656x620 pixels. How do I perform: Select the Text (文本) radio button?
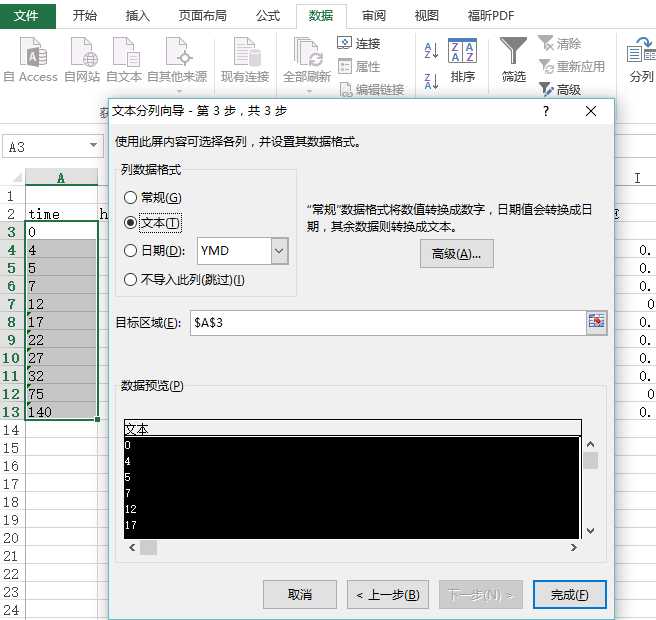pos(131,223)
